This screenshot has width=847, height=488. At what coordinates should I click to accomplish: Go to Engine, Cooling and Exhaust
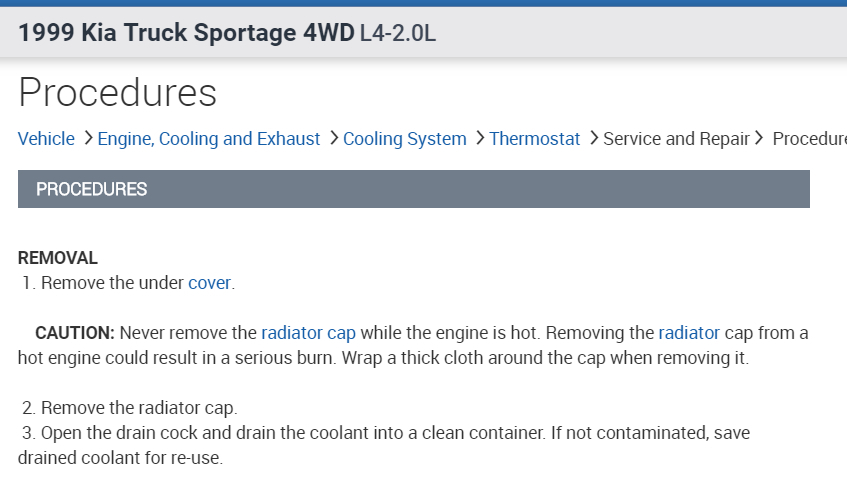(209, 139)
